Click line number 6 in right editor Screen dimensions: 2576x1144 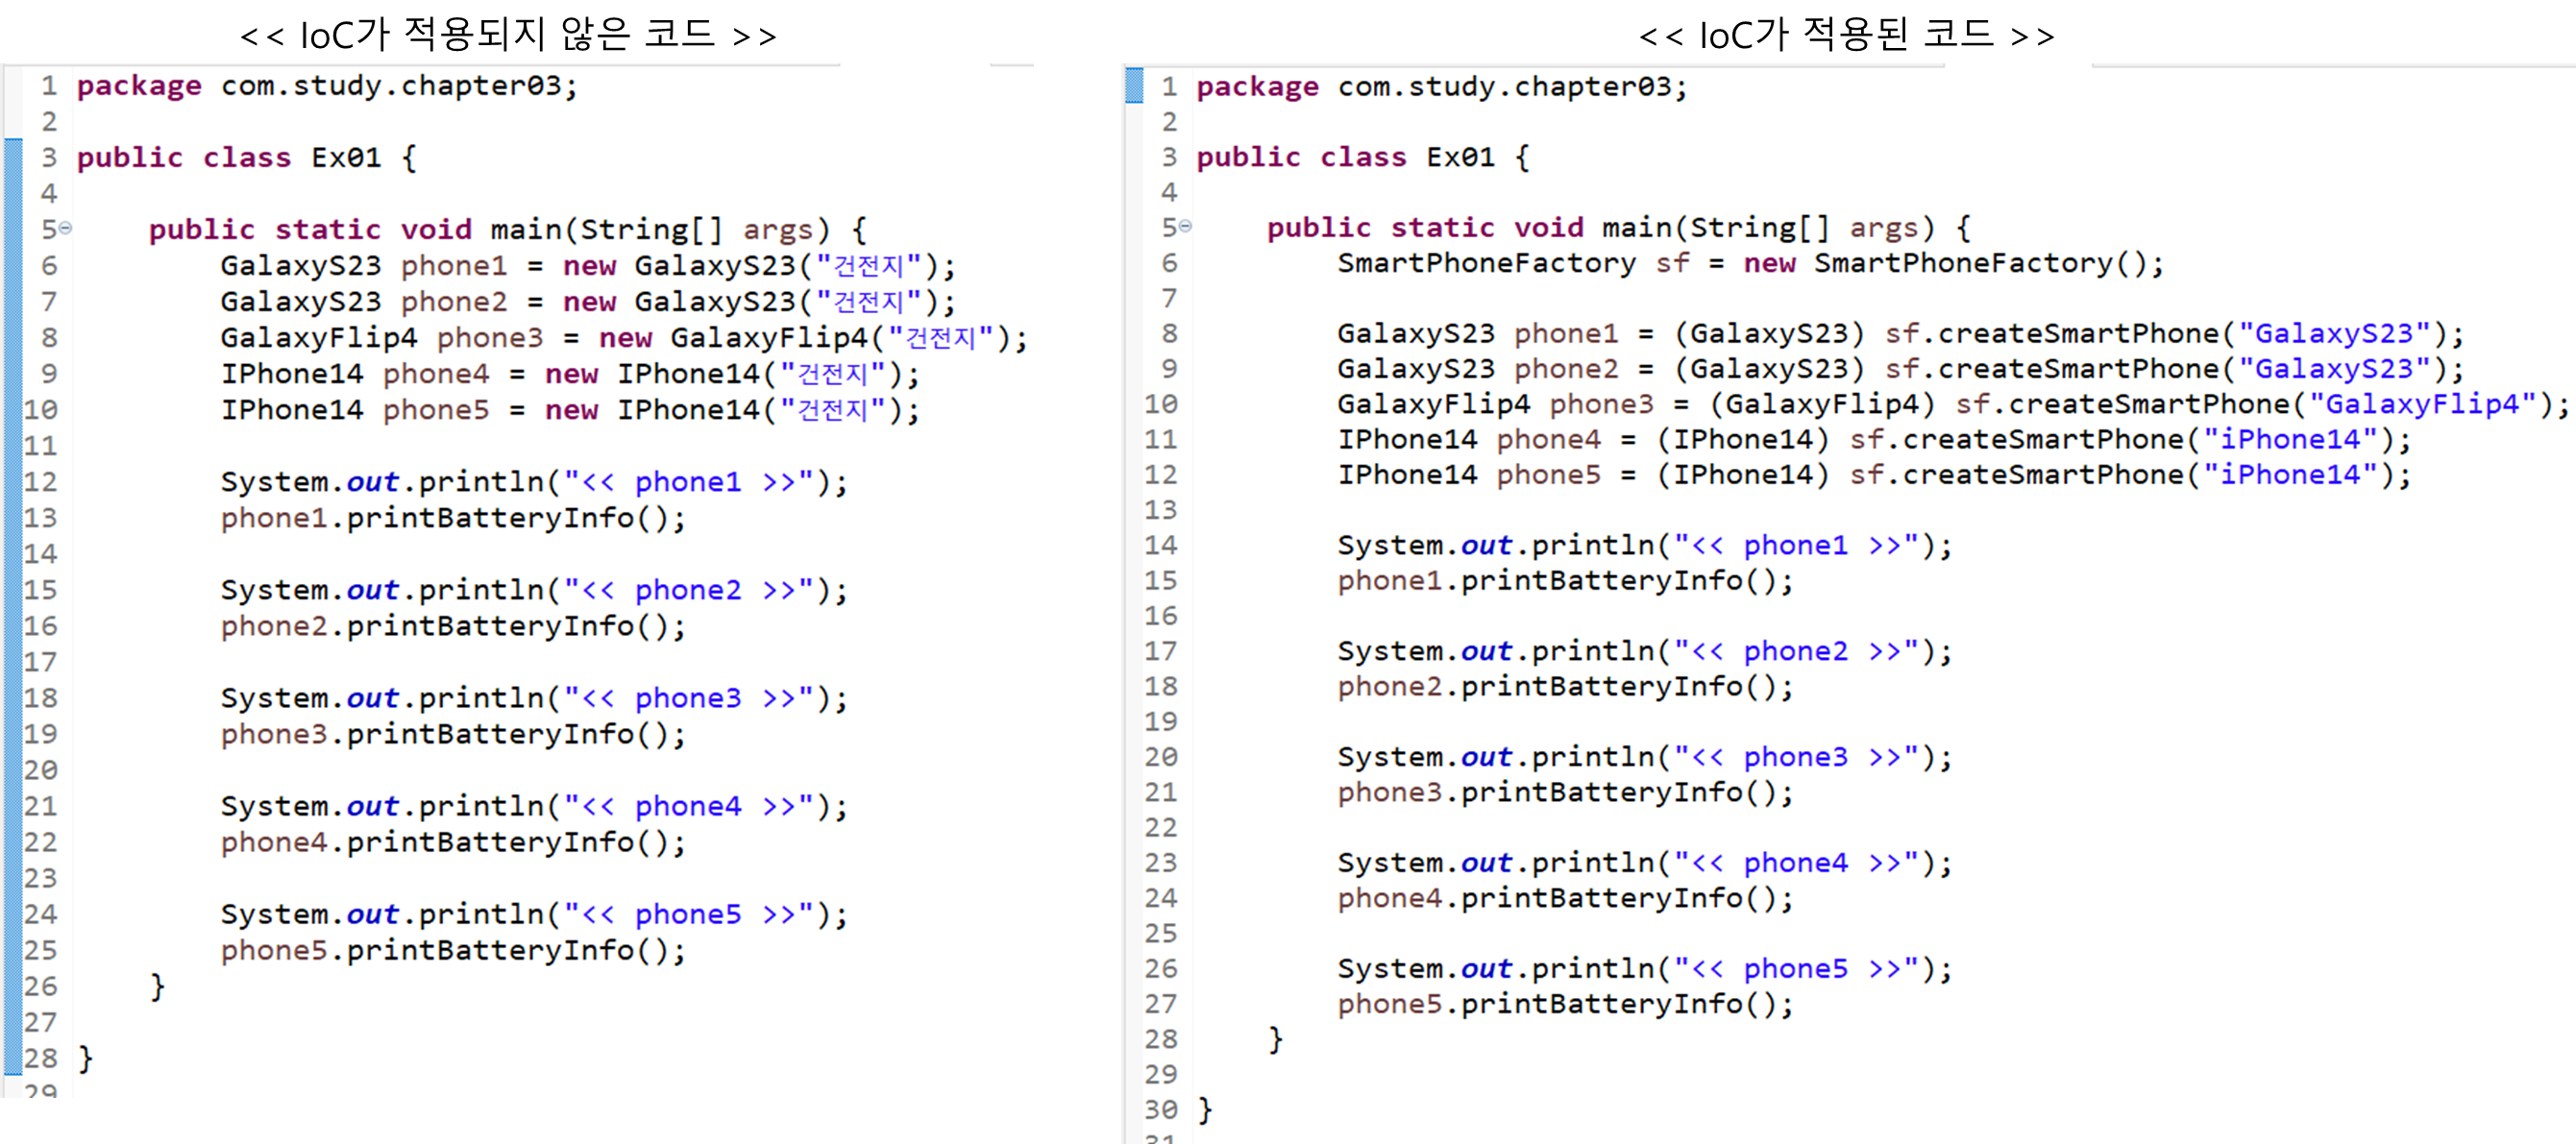click(1168, 263)
